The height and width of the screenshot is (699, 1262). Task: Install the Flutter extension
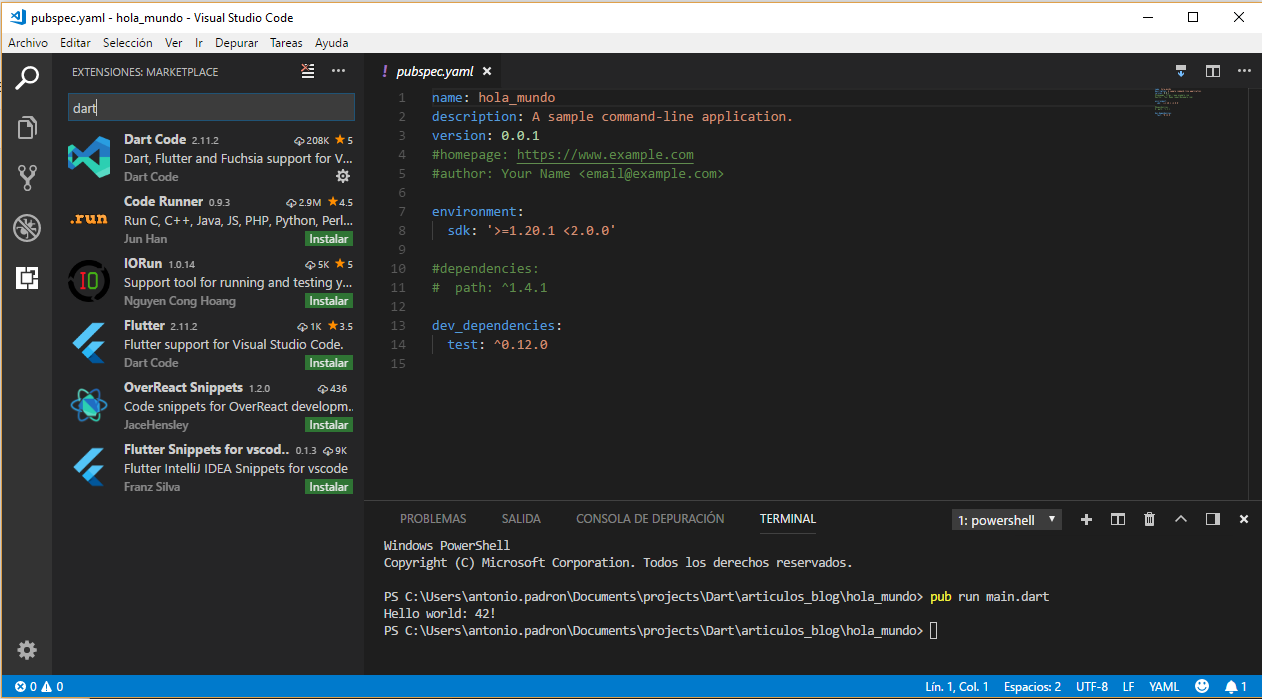click(328, 363)
